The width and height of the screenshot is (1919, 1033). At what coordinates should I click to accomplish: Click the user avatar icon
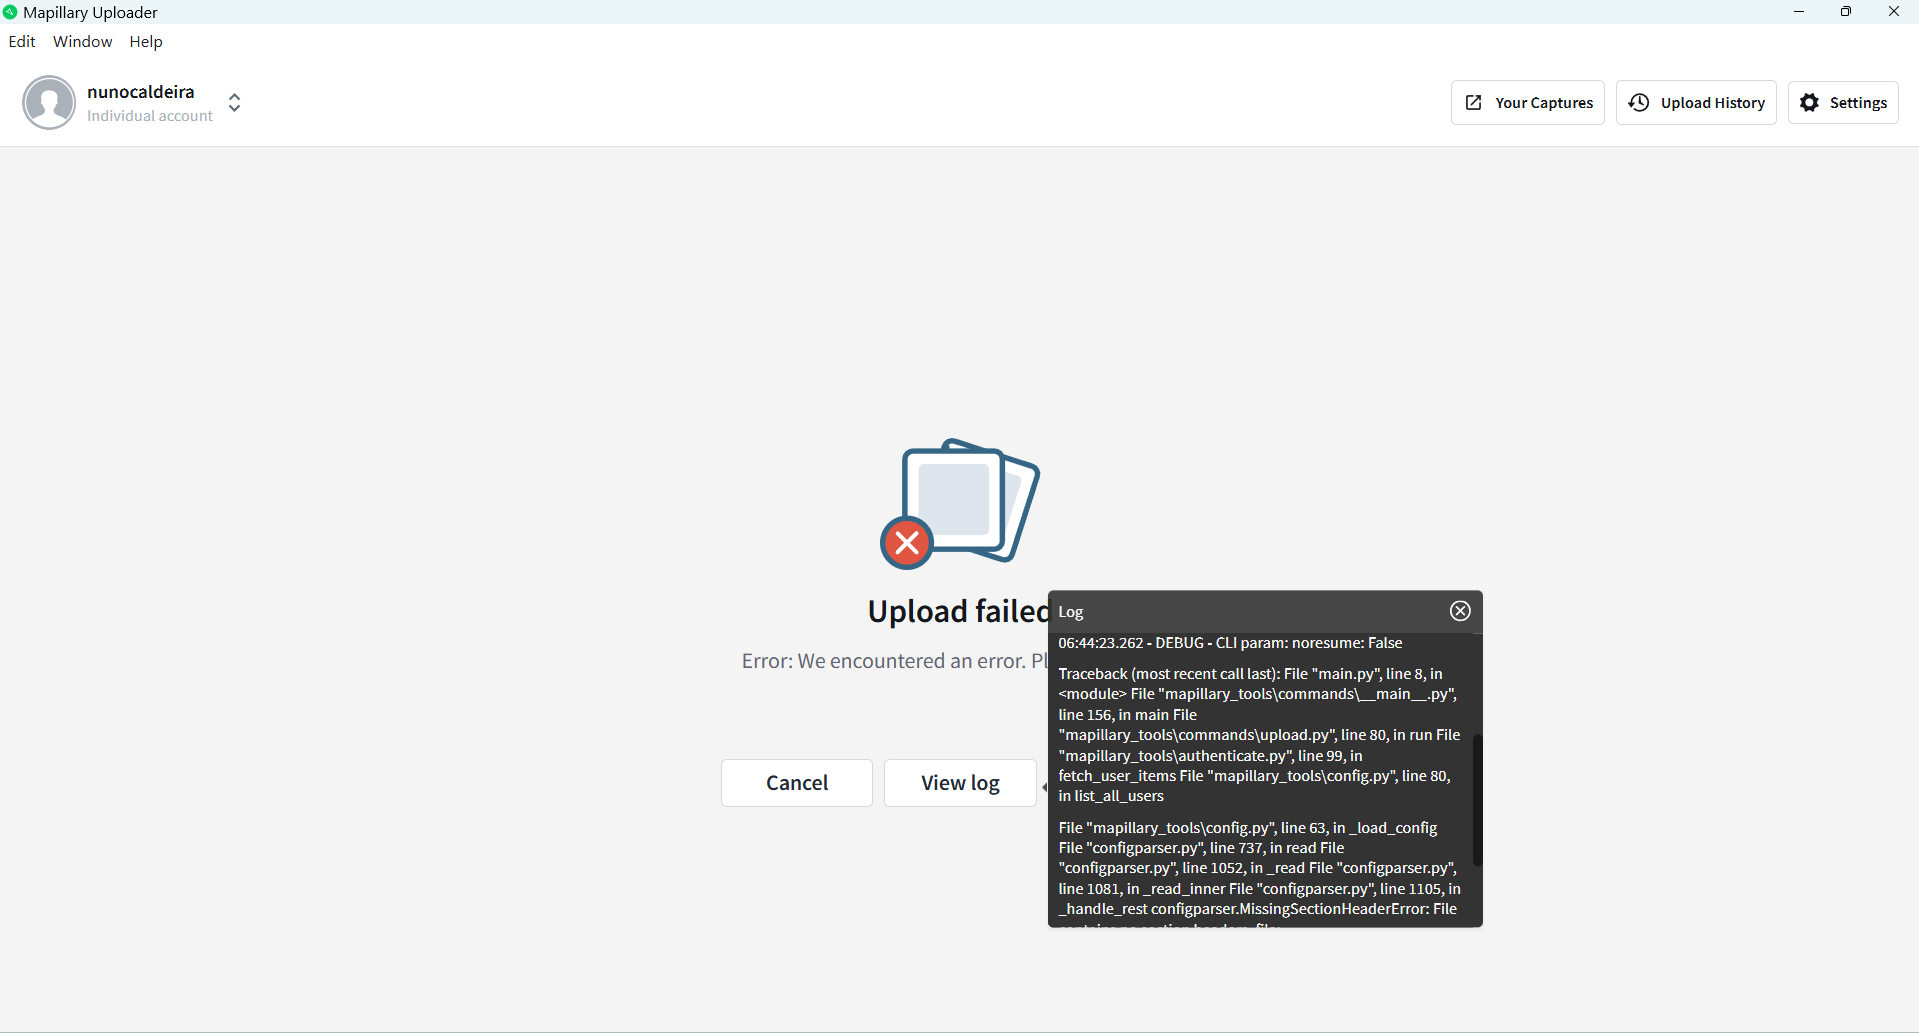coord(49,102)
